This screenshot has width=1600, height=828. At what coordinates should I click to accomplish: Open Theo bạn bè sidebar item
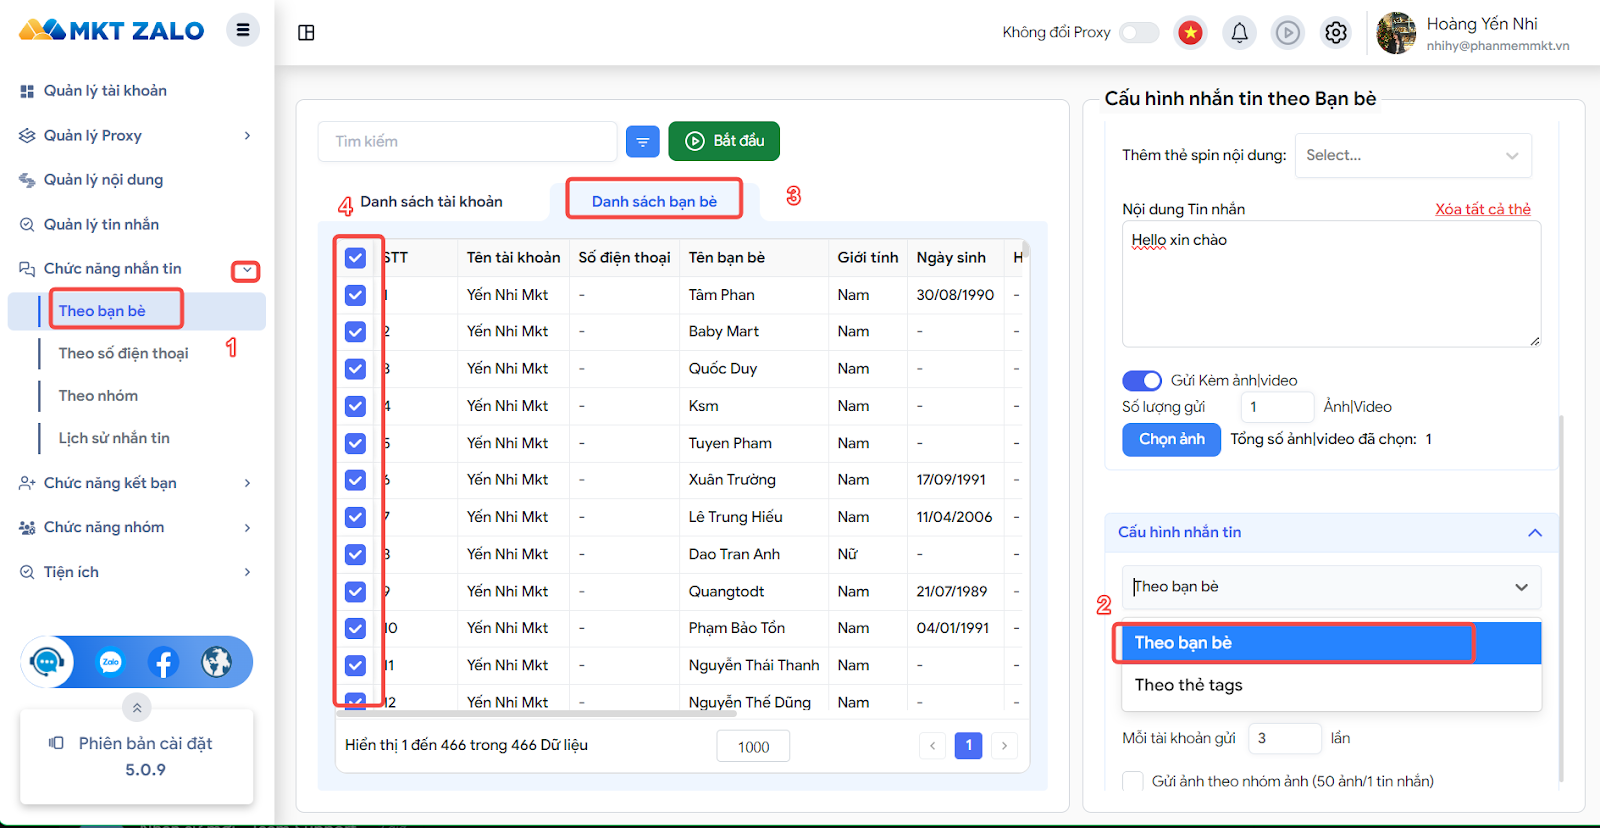pyautogui.click(x=101, y=311)
